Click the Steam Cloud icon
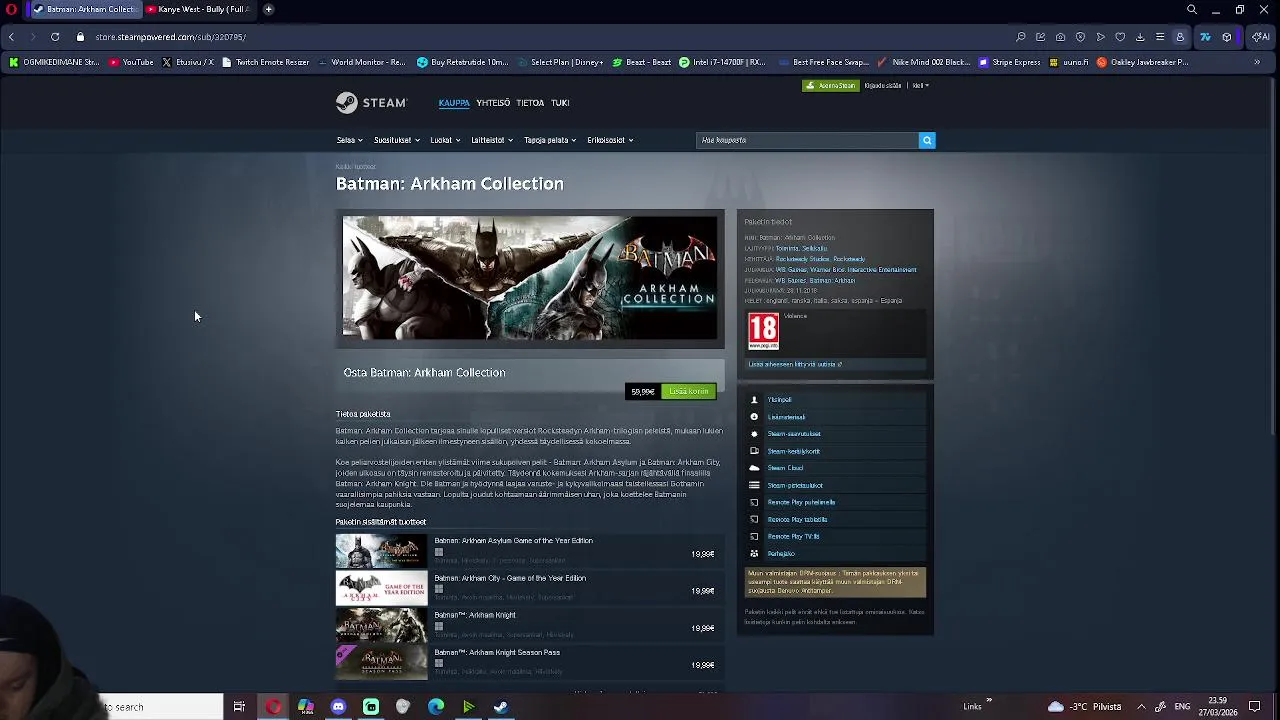The width and height of the screenshot is (1280, 720). pos(754,468)
